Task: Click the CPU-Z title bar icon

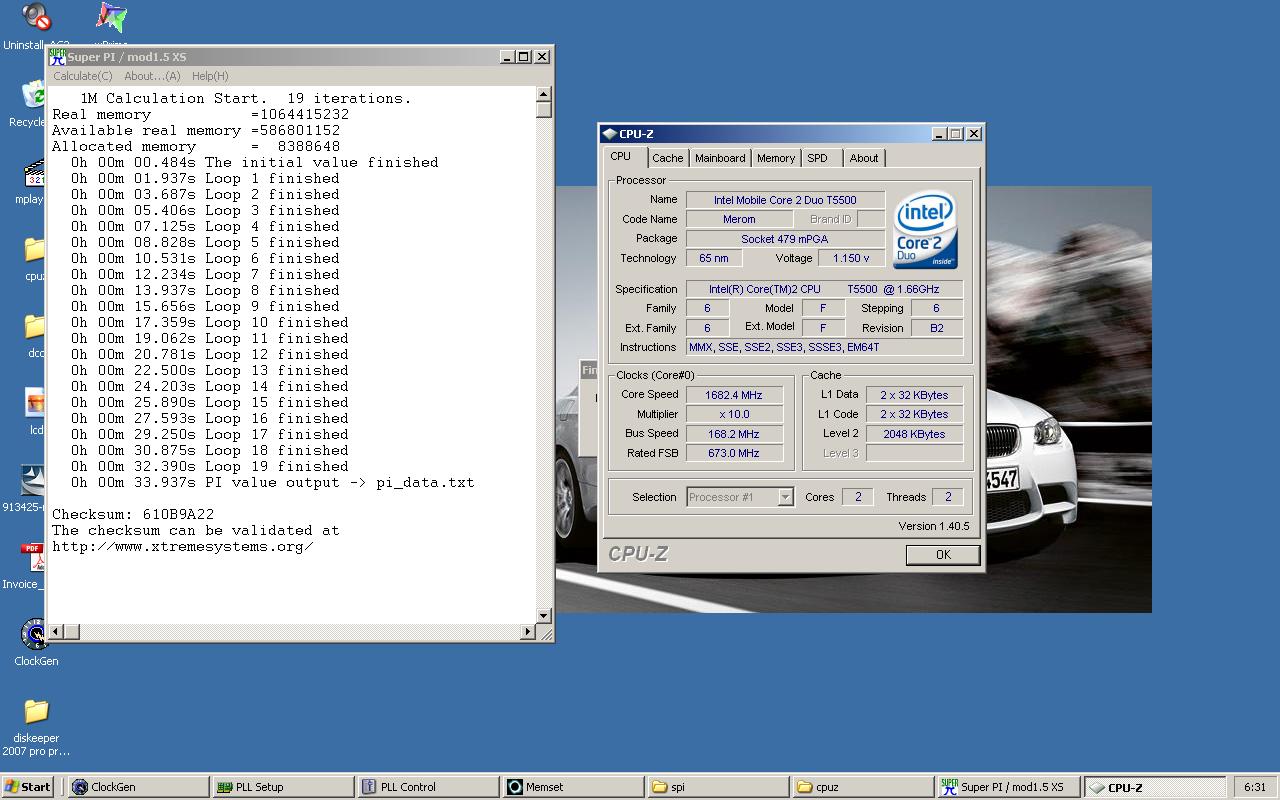Action: click(609, 134)
